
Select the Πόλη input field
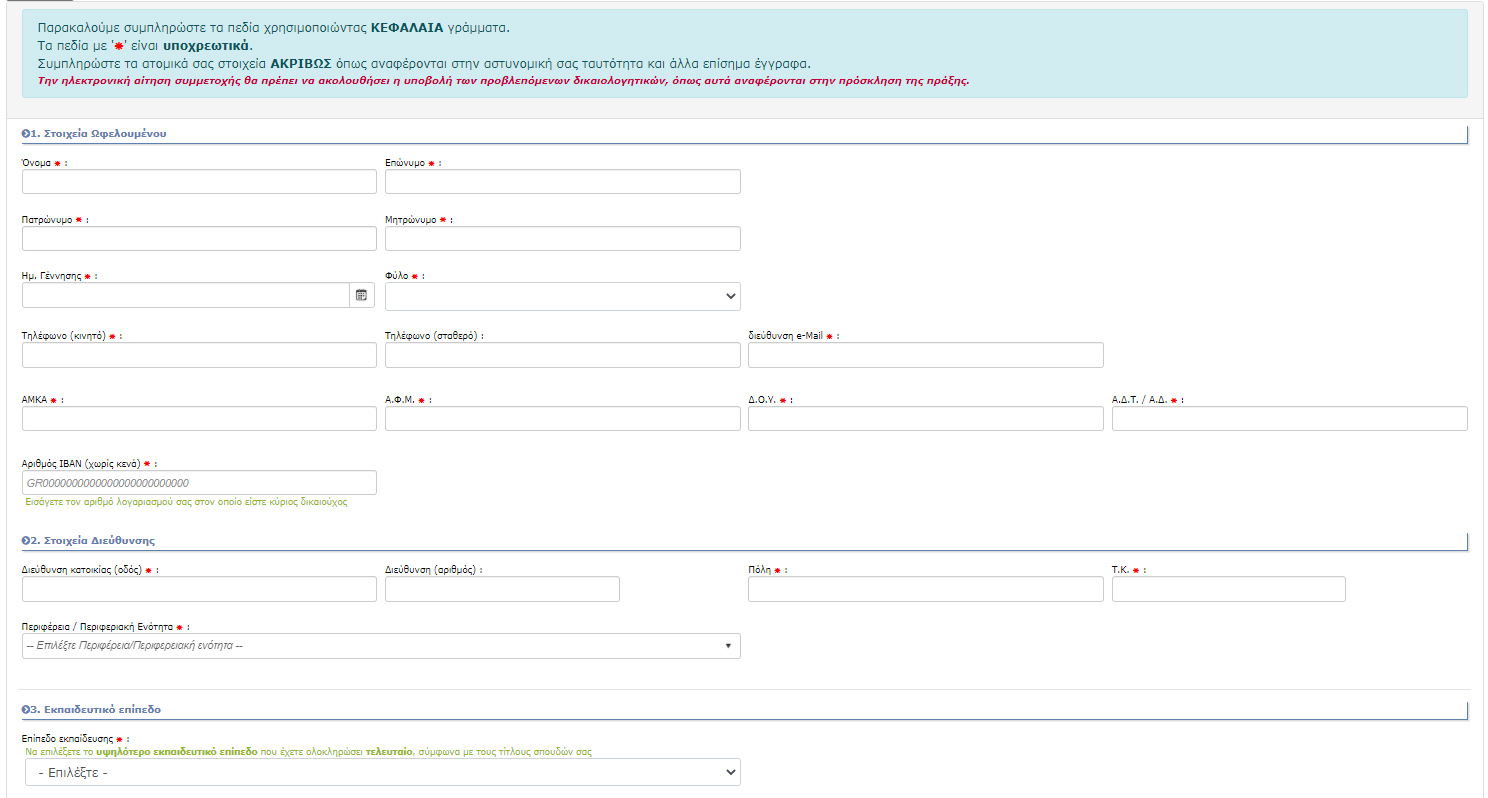pyautogui.click(x=925, y=589)
